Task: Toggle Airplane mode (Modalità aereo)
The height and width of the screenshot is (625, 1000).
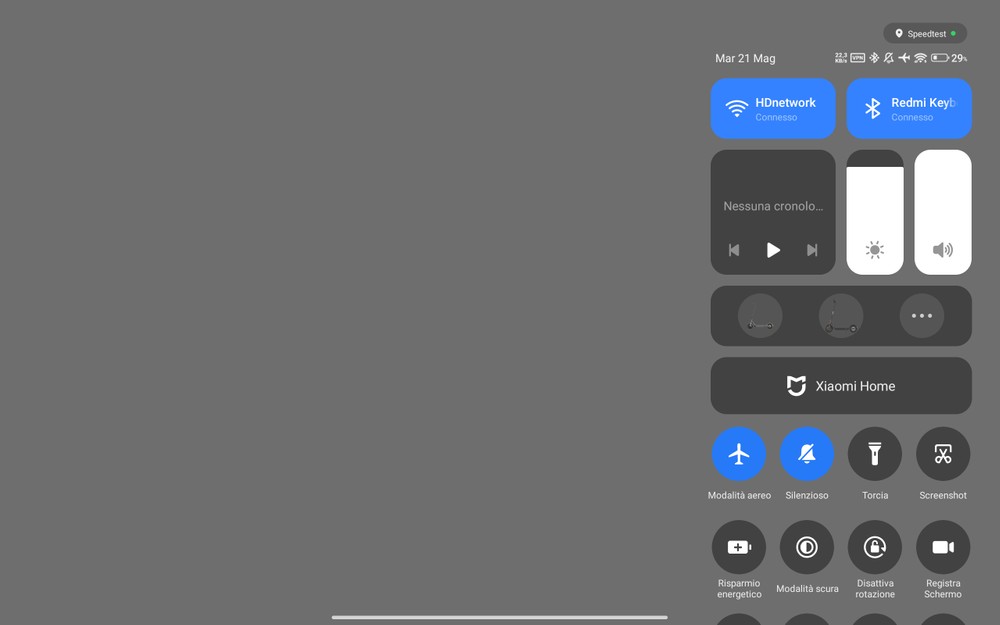Action: click(739, 454)
